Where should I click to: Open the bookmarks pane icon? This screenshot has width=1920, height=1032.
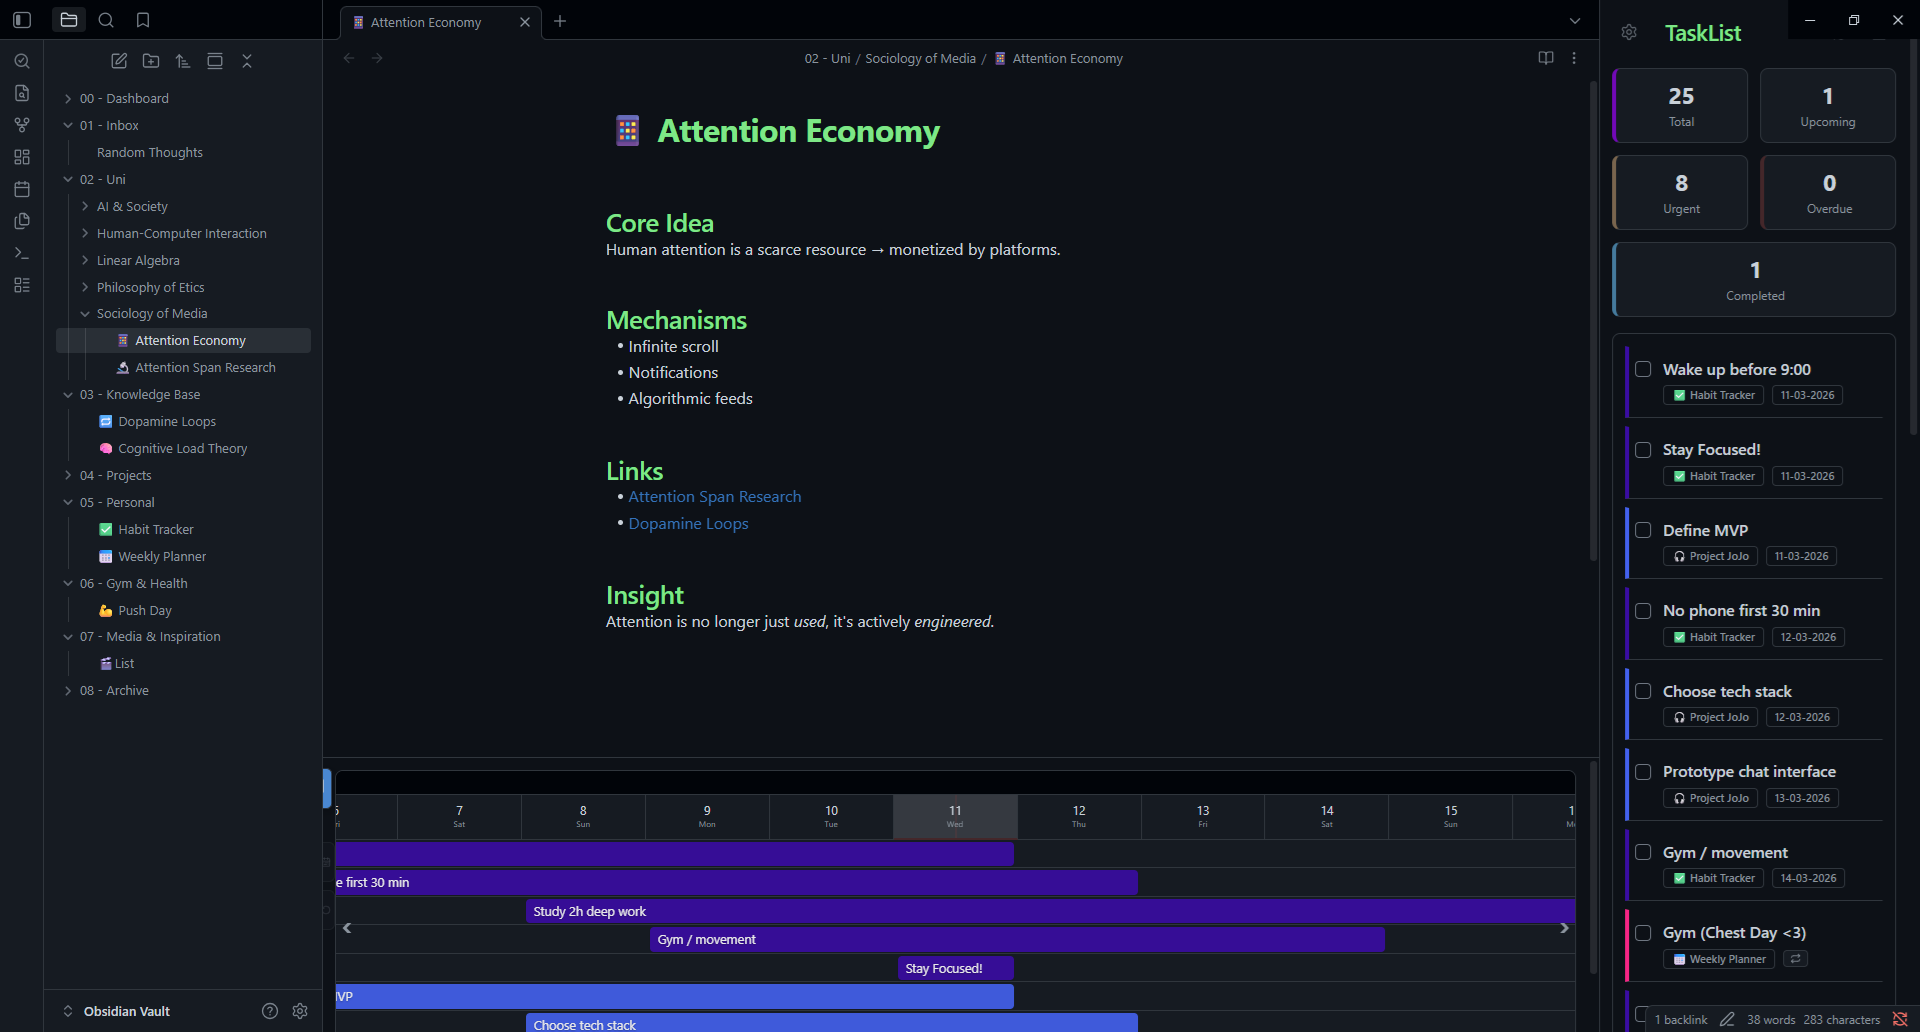(x=143, y=20)
